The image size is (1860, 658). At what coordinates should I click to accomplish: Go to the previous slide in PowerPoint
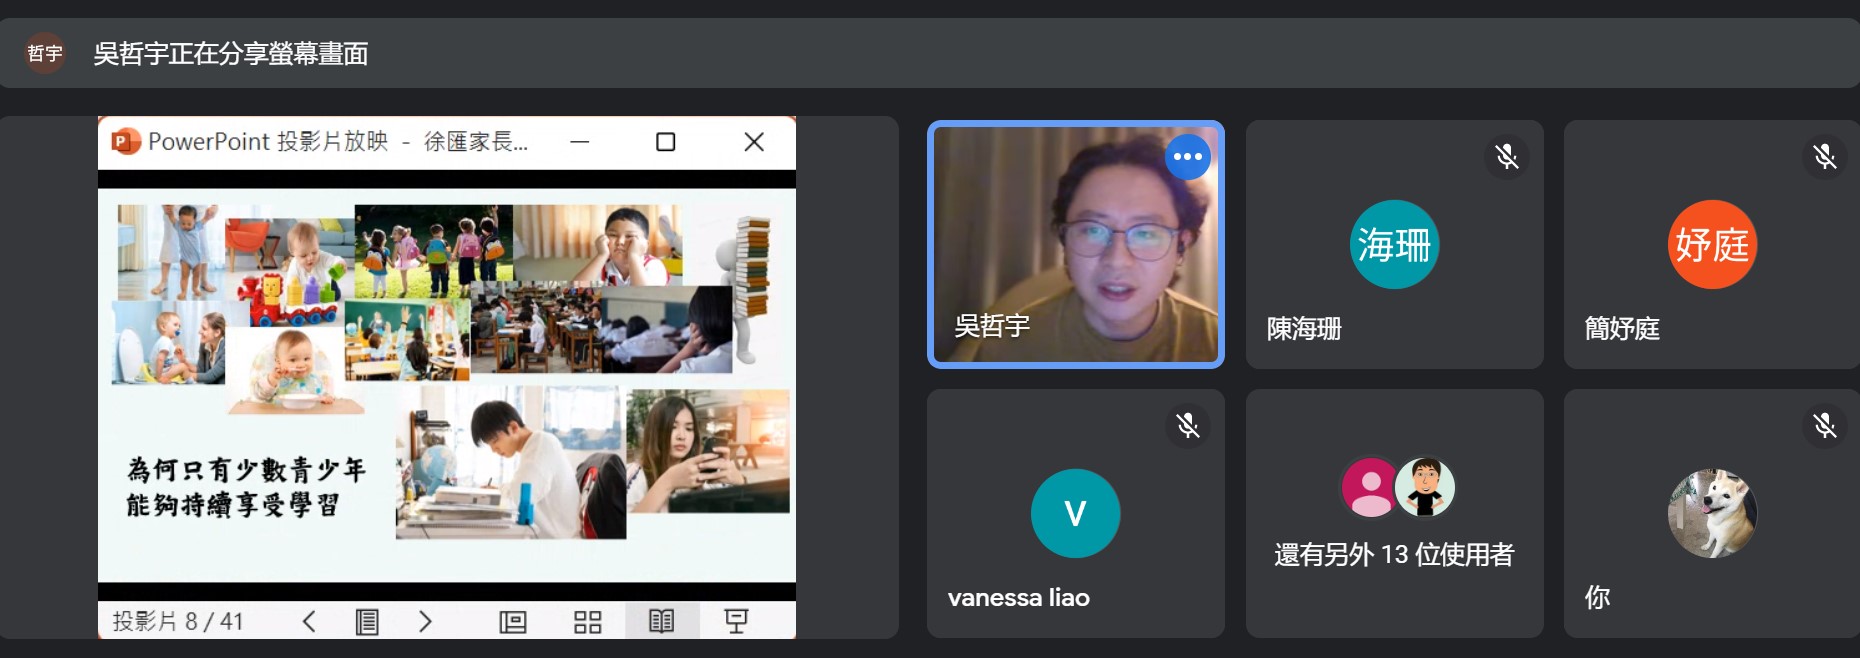tap(309, 621)
